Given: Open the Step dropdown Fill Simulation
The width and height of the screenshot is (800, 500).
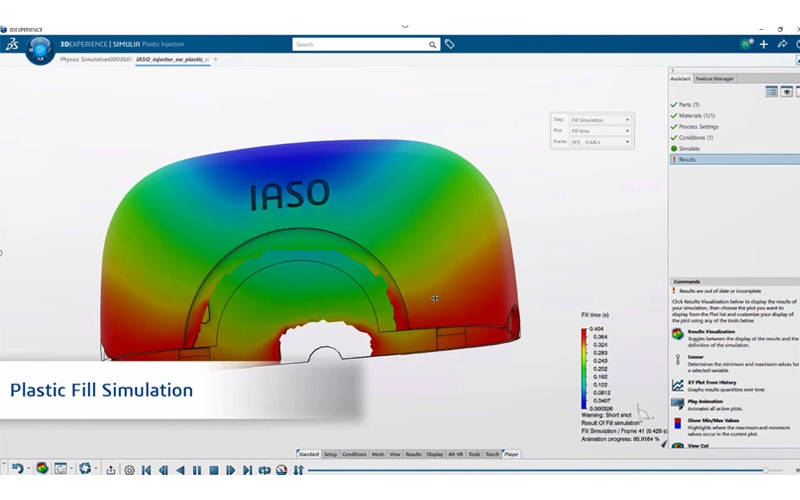Looking at the screenshot, I should click(600, 120).
